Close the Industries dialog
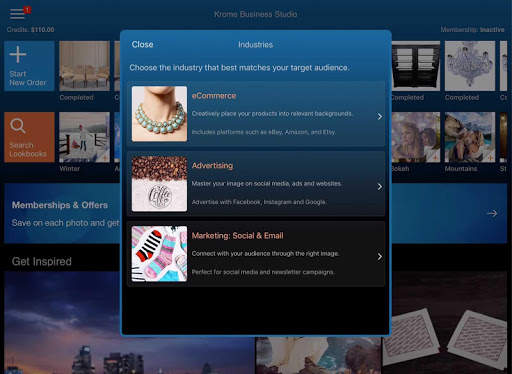512x374 pixels. 142,44
